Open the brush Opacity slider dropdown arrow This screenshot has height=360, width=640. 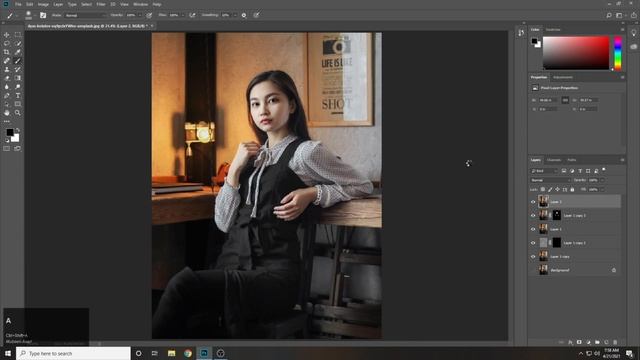coord(140,15)
